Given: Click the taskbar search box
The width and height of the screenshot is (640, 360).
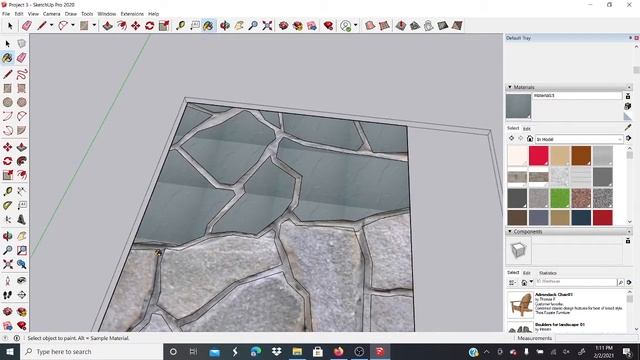Looking at the screenshot, I should (x=91, y=351).
